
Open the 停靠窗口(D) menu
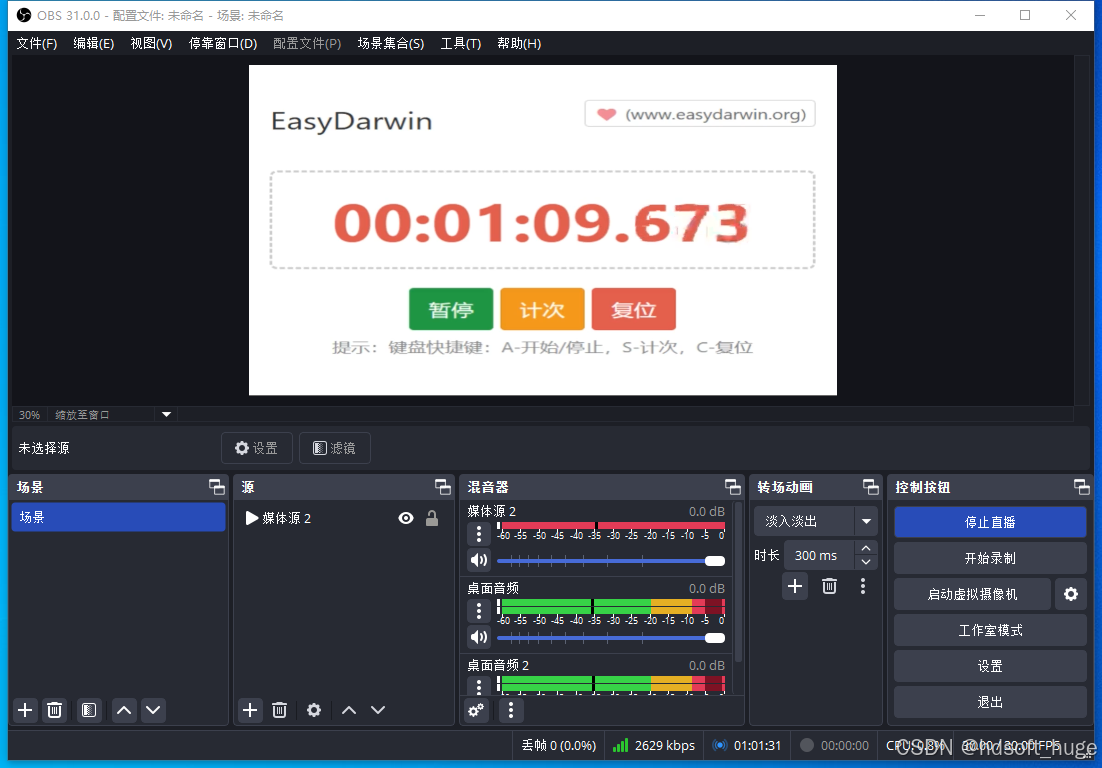pyautogui.click(x=223, y=44)
